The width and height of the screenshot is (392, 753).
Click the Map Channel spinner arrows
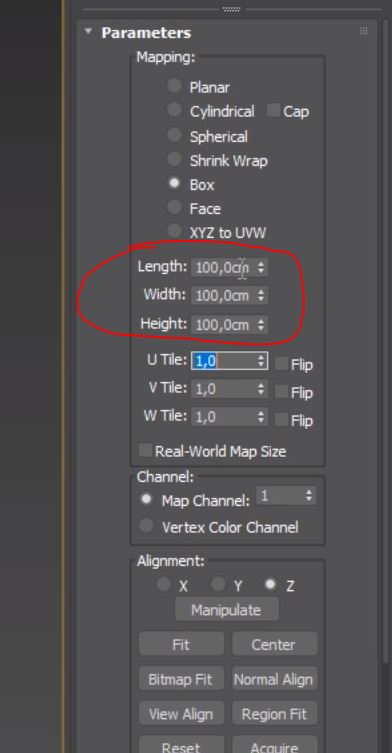coord(309,496)
